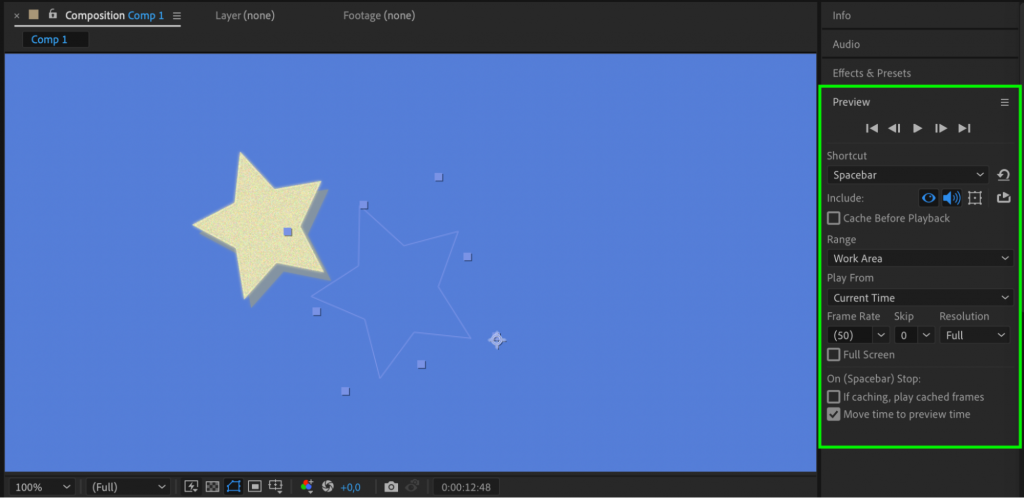Viewport: 1024px width, 498px height.
Task: Take a snapshot with the camera icon
Action: pyautogui.click(x=391, y=487)
